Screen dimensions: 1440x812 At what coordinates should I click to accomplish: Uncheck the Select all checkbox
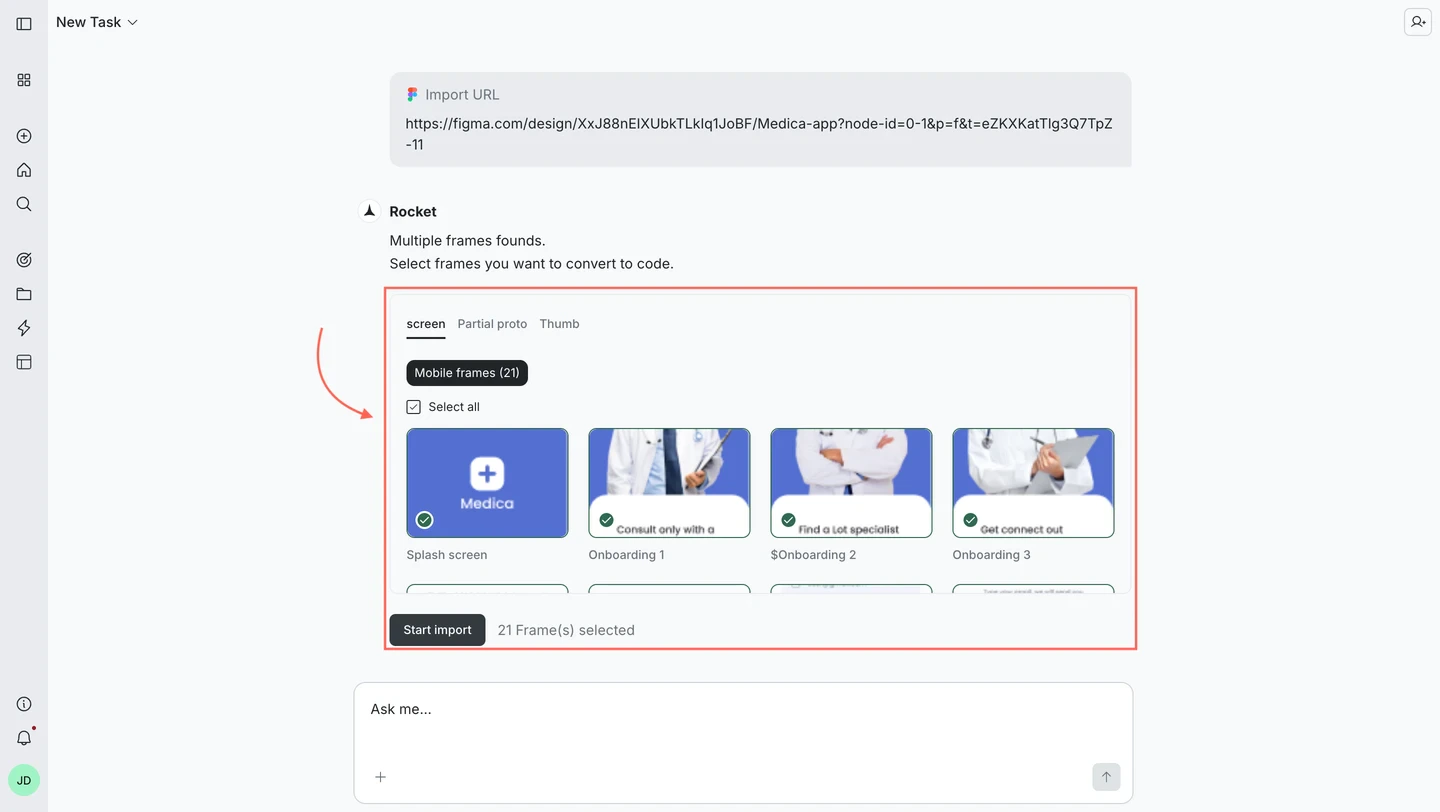413,406
